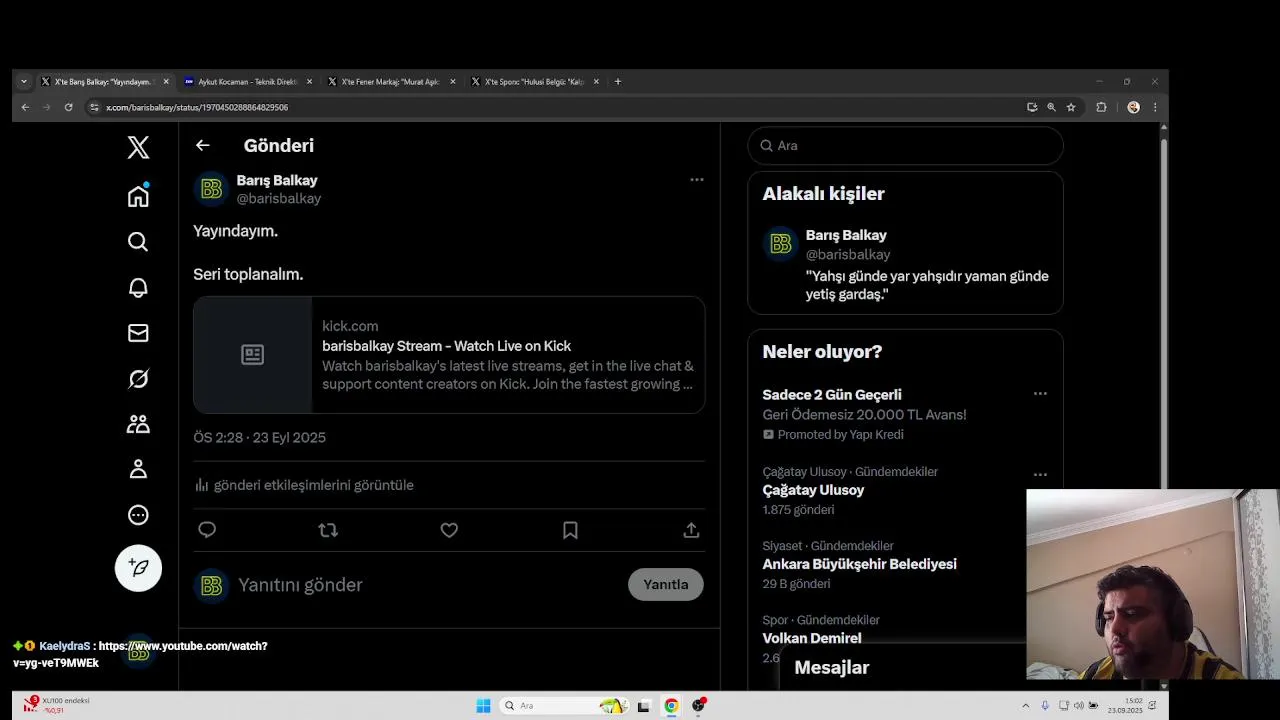Open the Notifications bell icon
The height and width of the screenshot is (720, 1280).
coord(138,288)
